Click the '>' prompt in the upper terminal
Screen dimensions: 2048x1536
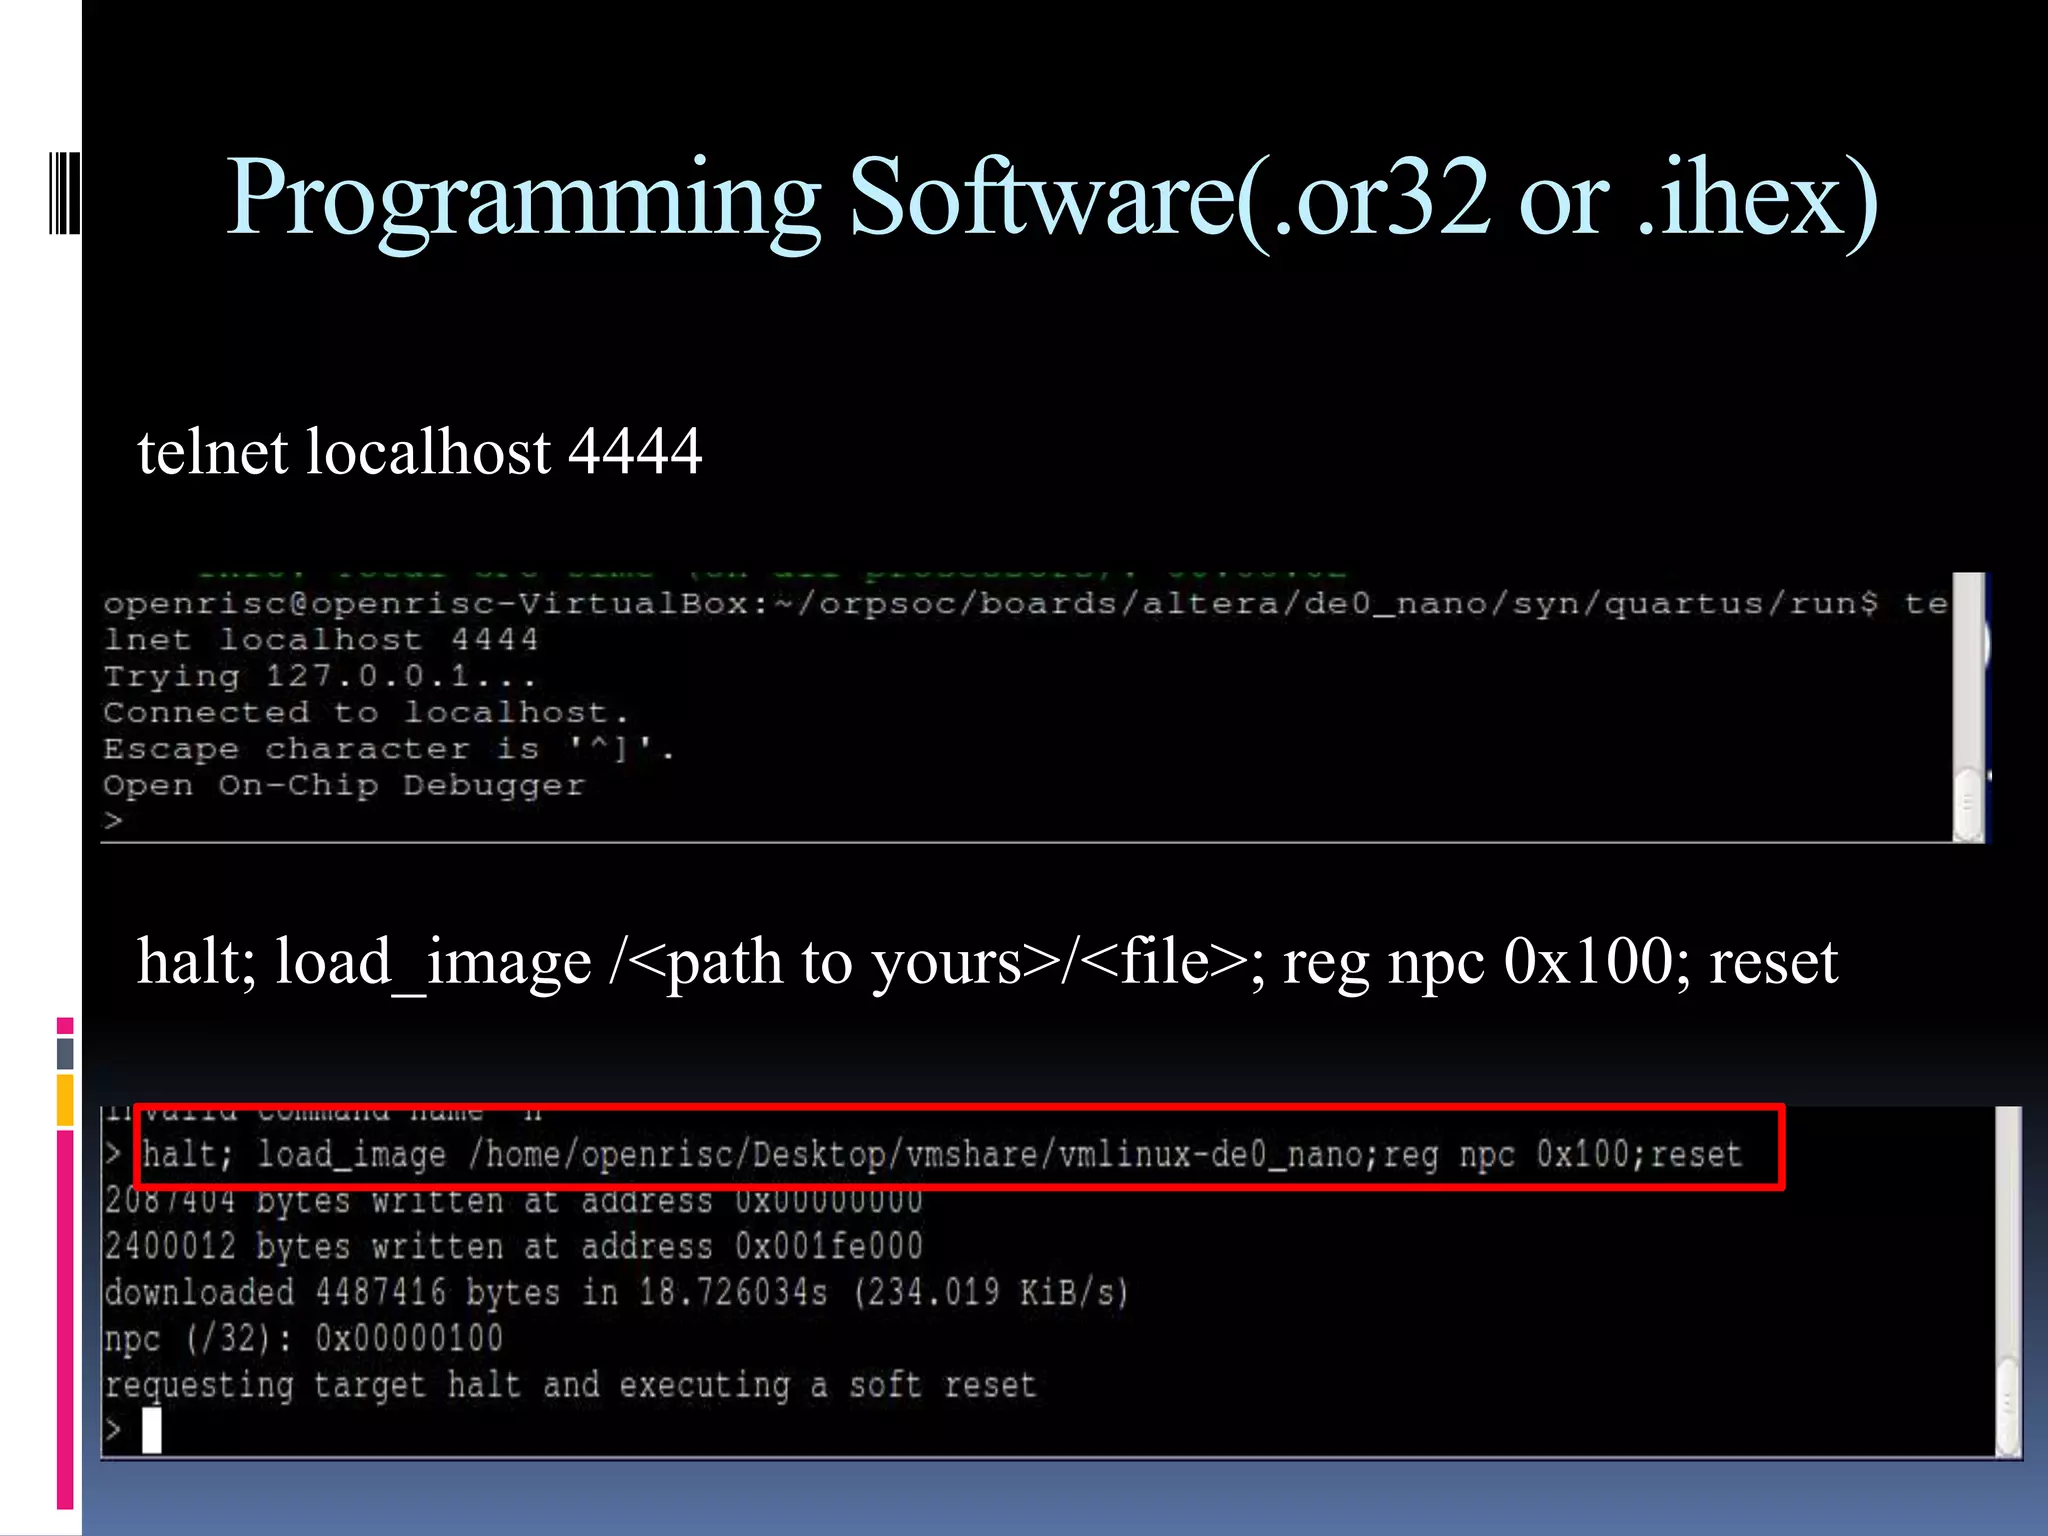[113, 822]
